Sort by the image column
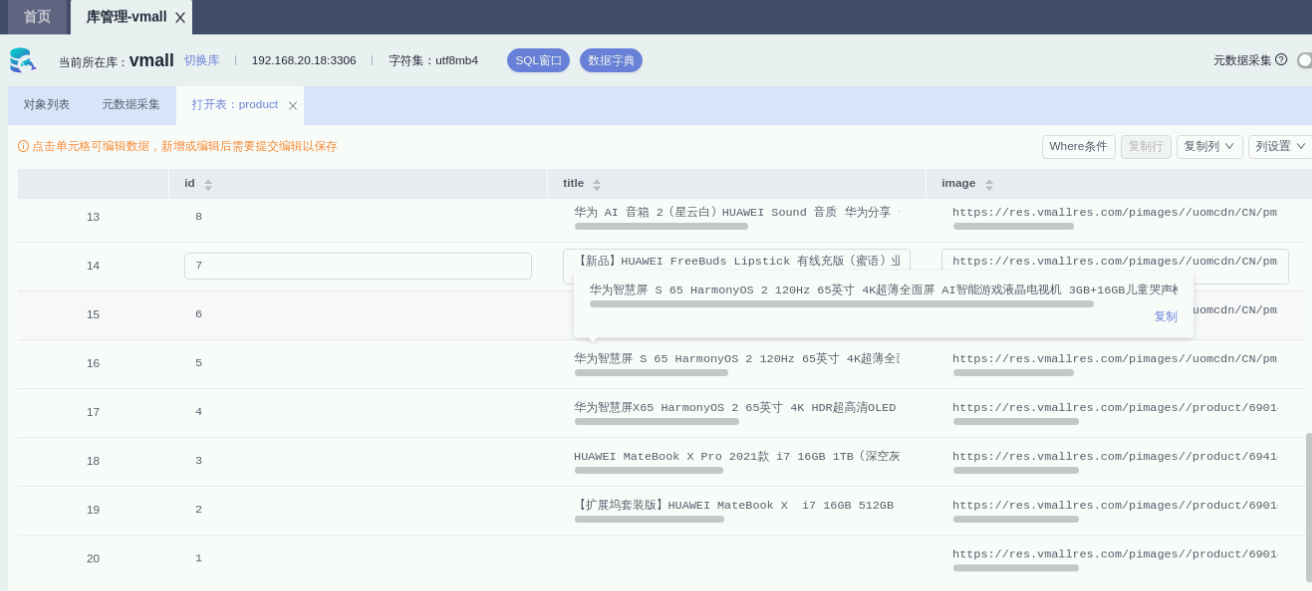This screenshot has height=591, width=1312. pos(989,184)
